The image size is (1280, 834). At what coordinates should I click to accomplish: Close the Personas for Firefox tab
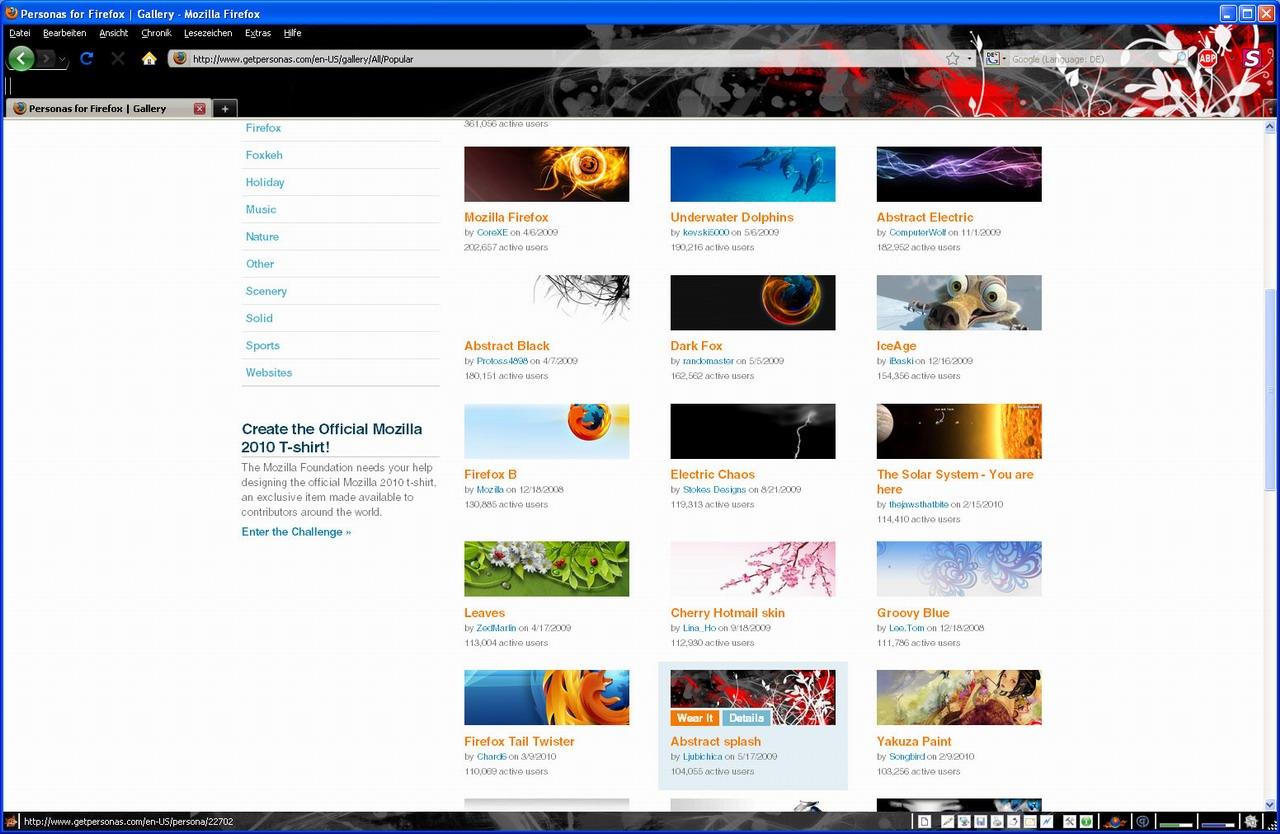(x=199, y=108)
